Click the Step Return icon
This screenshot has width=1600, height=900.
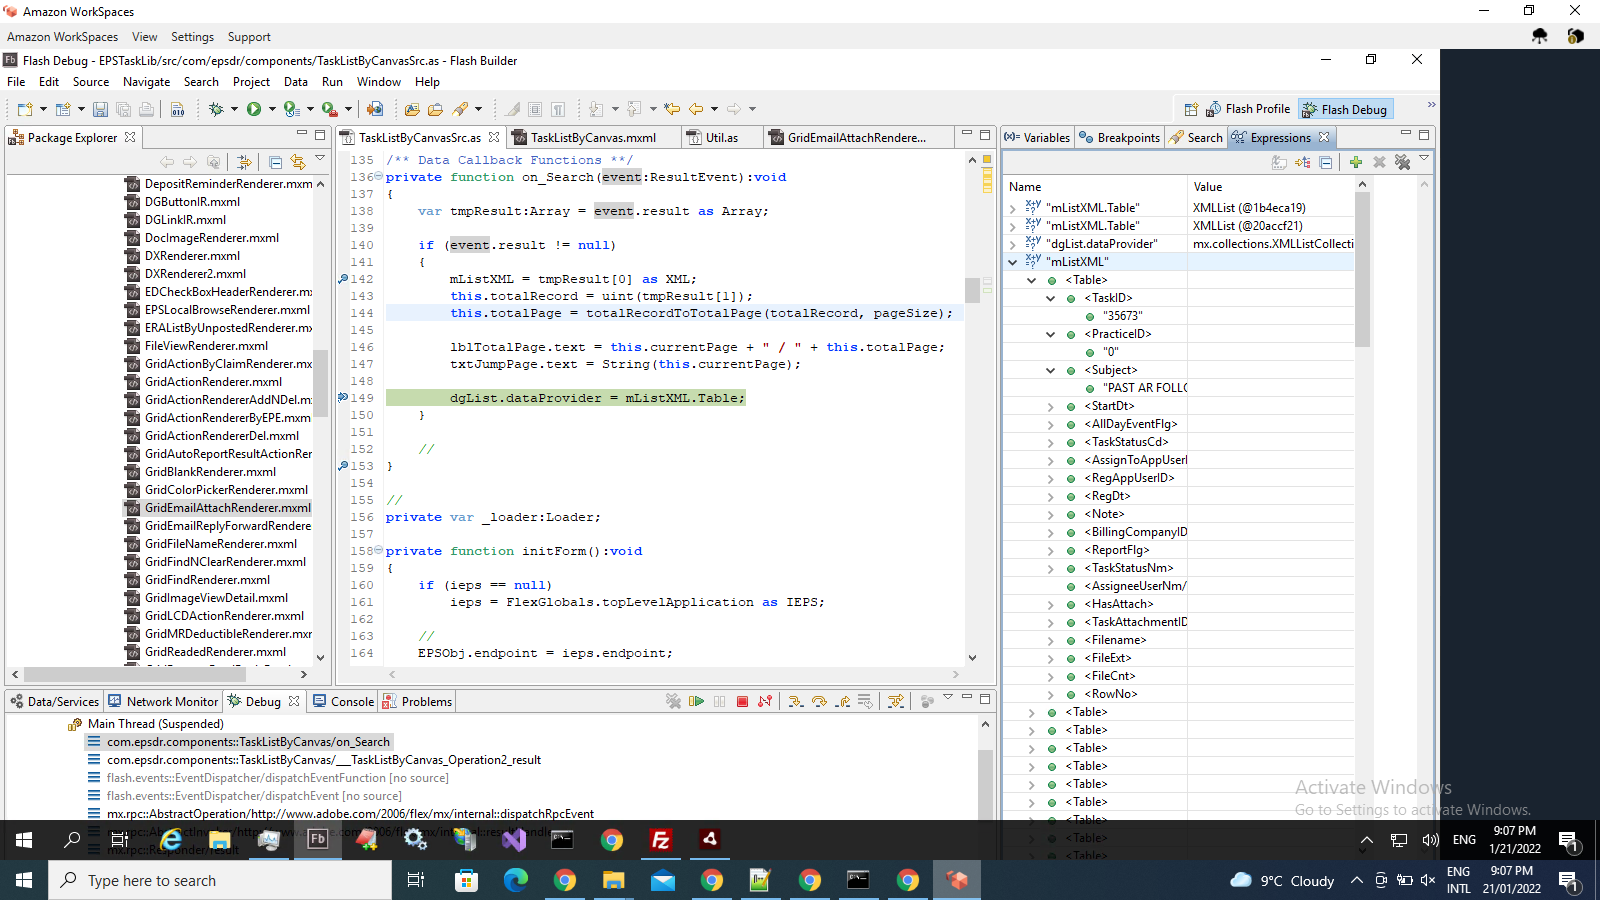click(x=843, y=701)
